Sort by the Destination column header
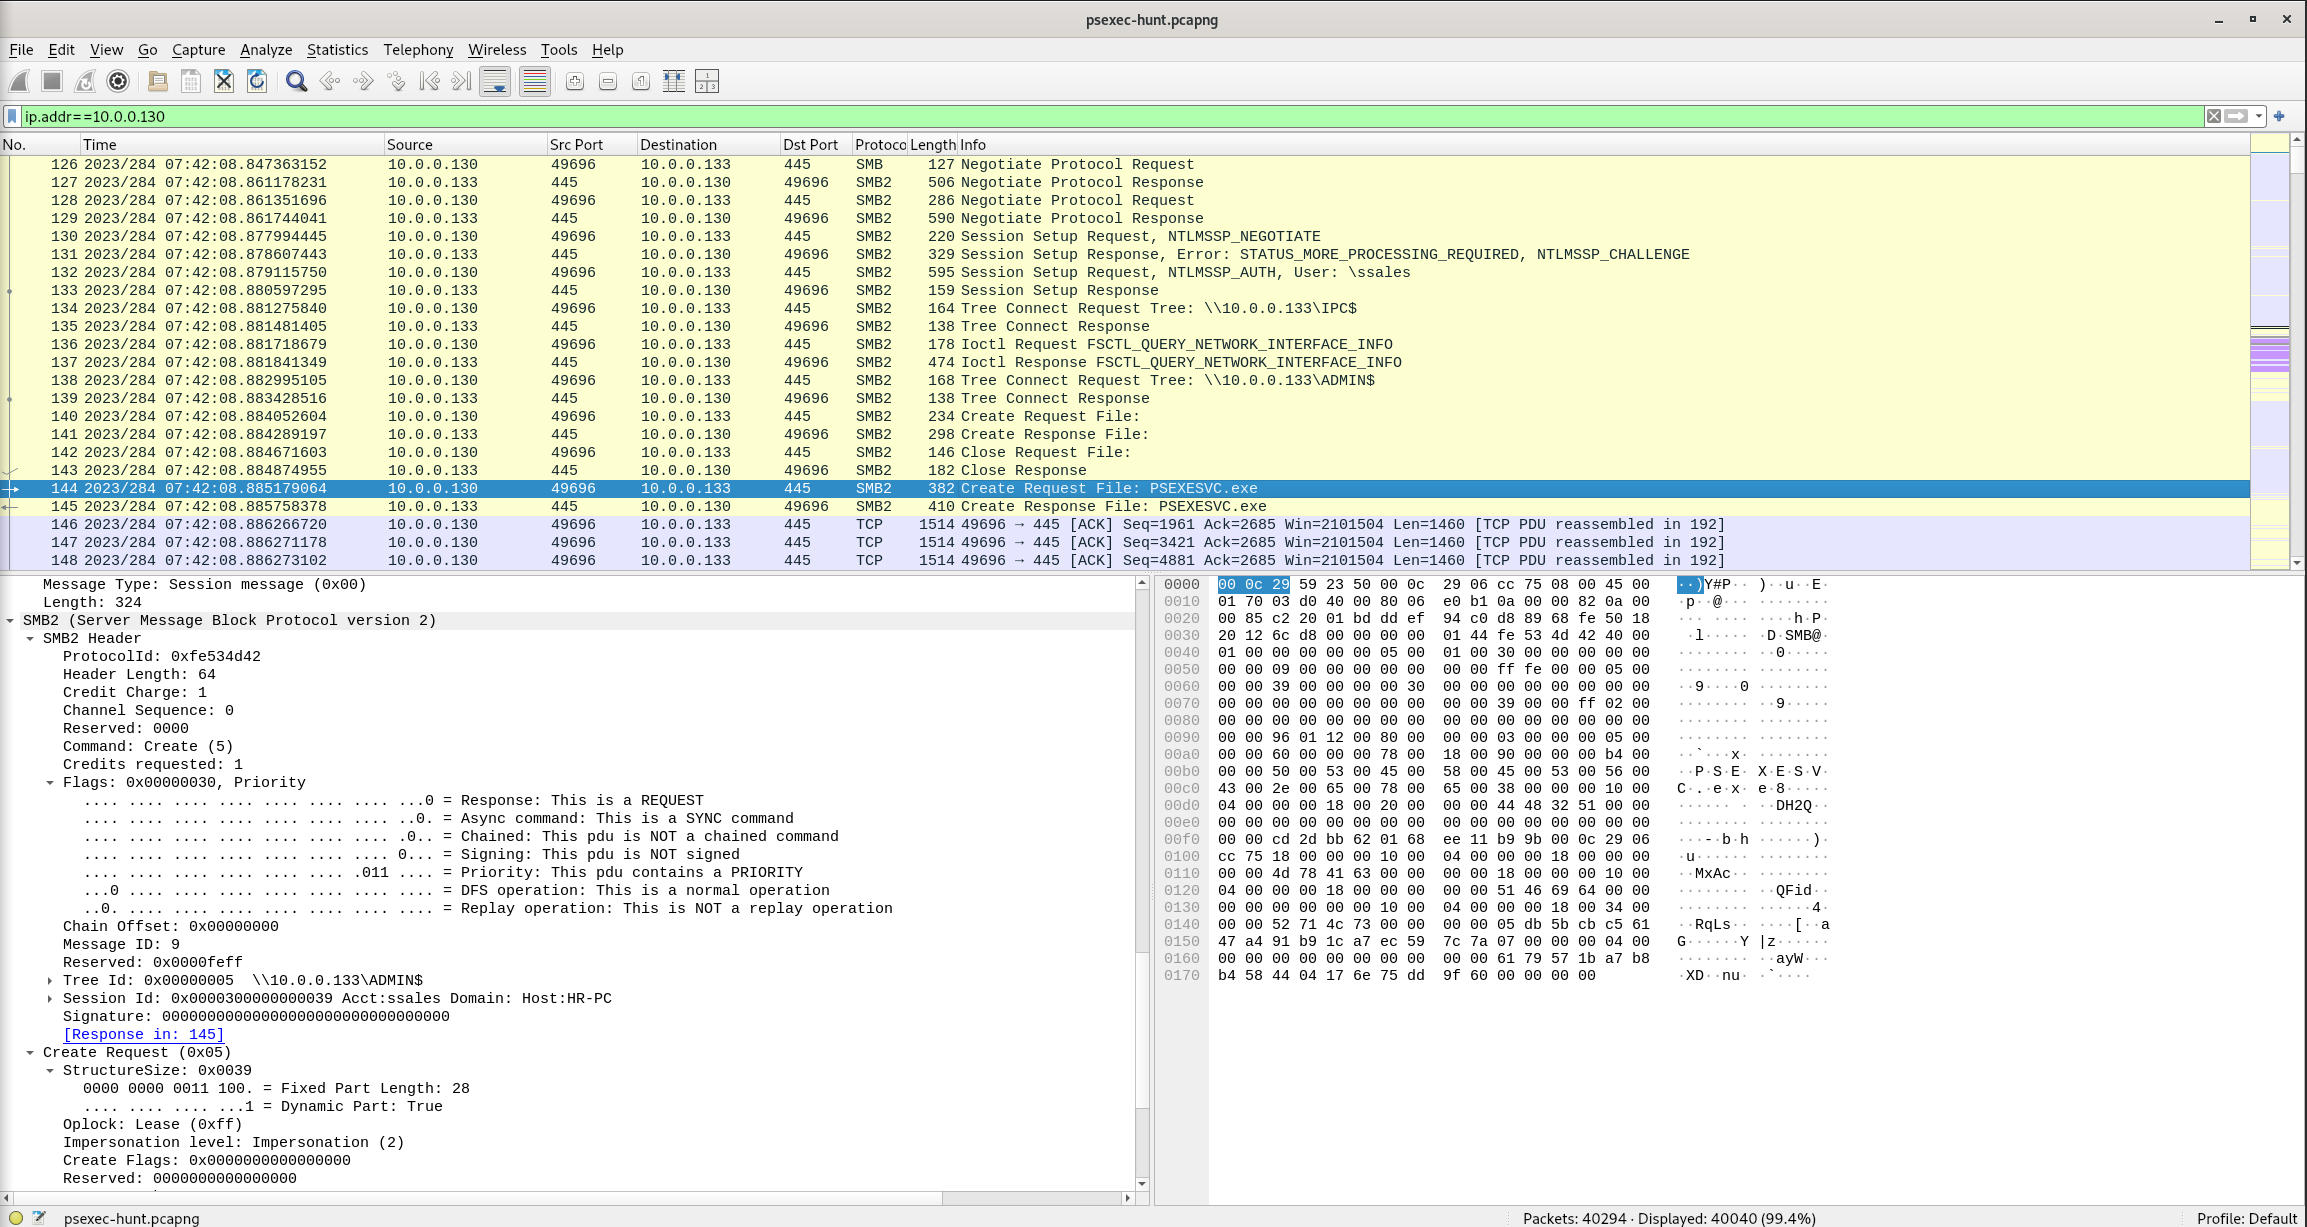Screen dimensions: 2307x1227 coord(709,145)
